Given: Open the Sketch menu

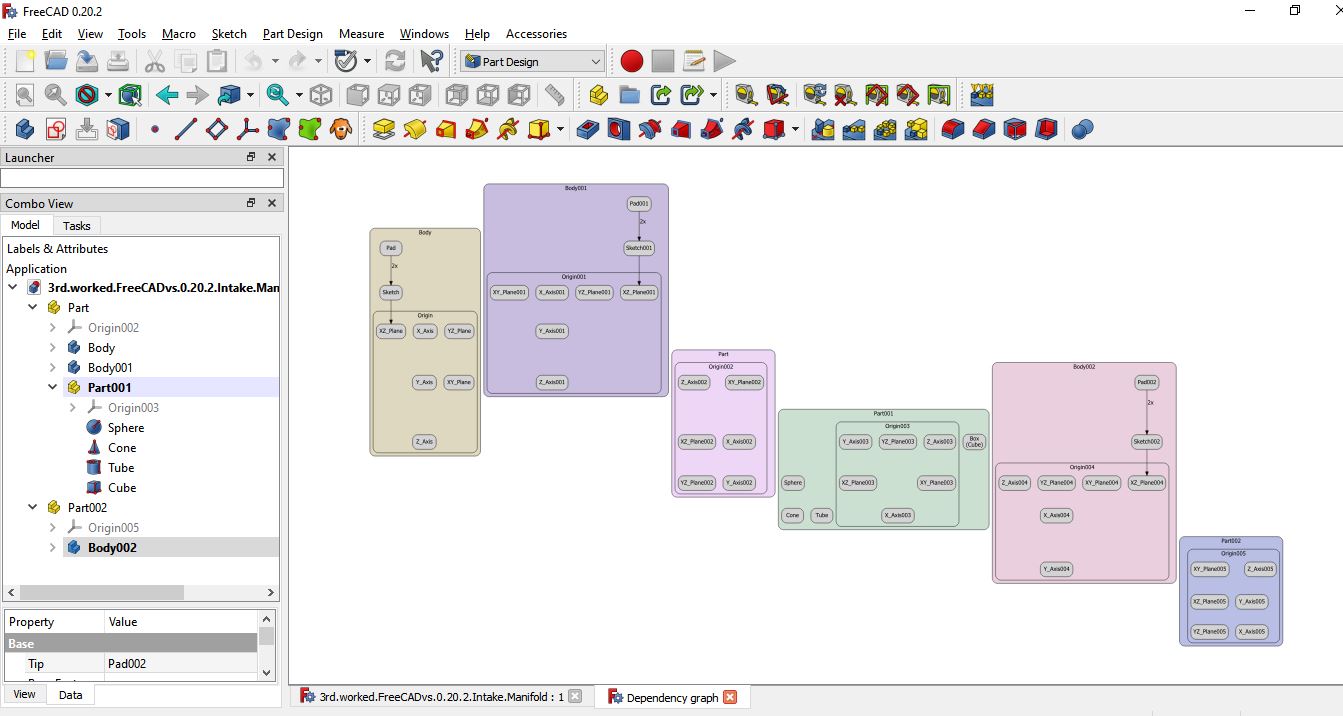Looking at the screenshot, I should [229, 33].
